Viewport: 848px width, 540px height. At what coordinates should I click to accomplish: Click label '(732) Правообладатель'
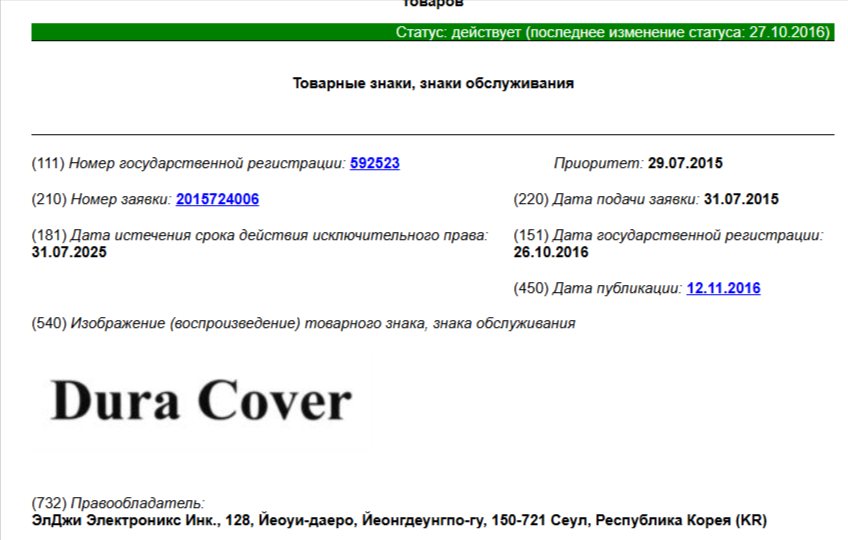tap(118, 503)
